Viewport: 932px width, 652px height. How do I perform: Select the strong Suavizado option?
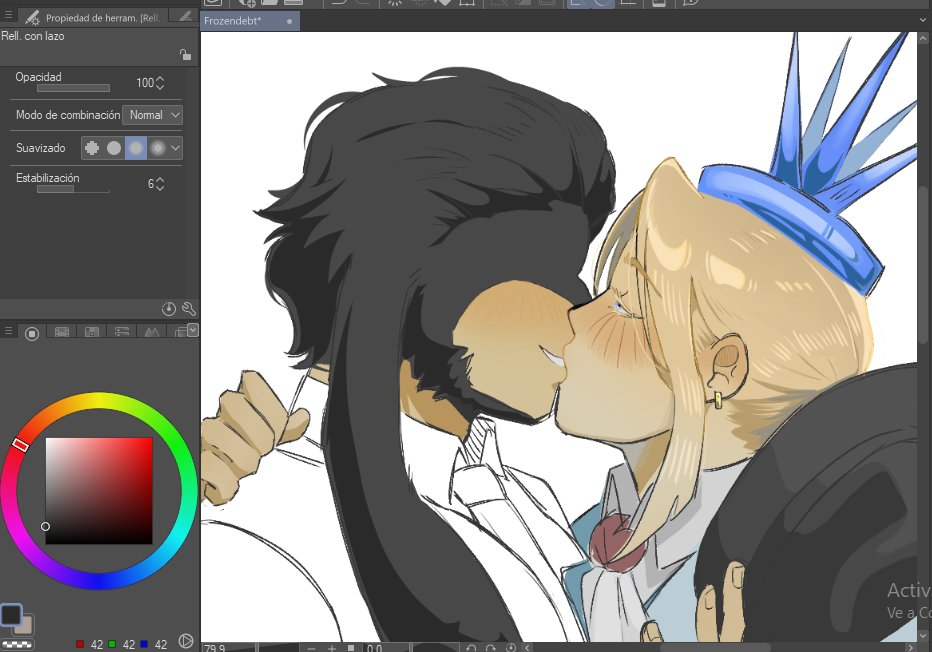[158, 148]
